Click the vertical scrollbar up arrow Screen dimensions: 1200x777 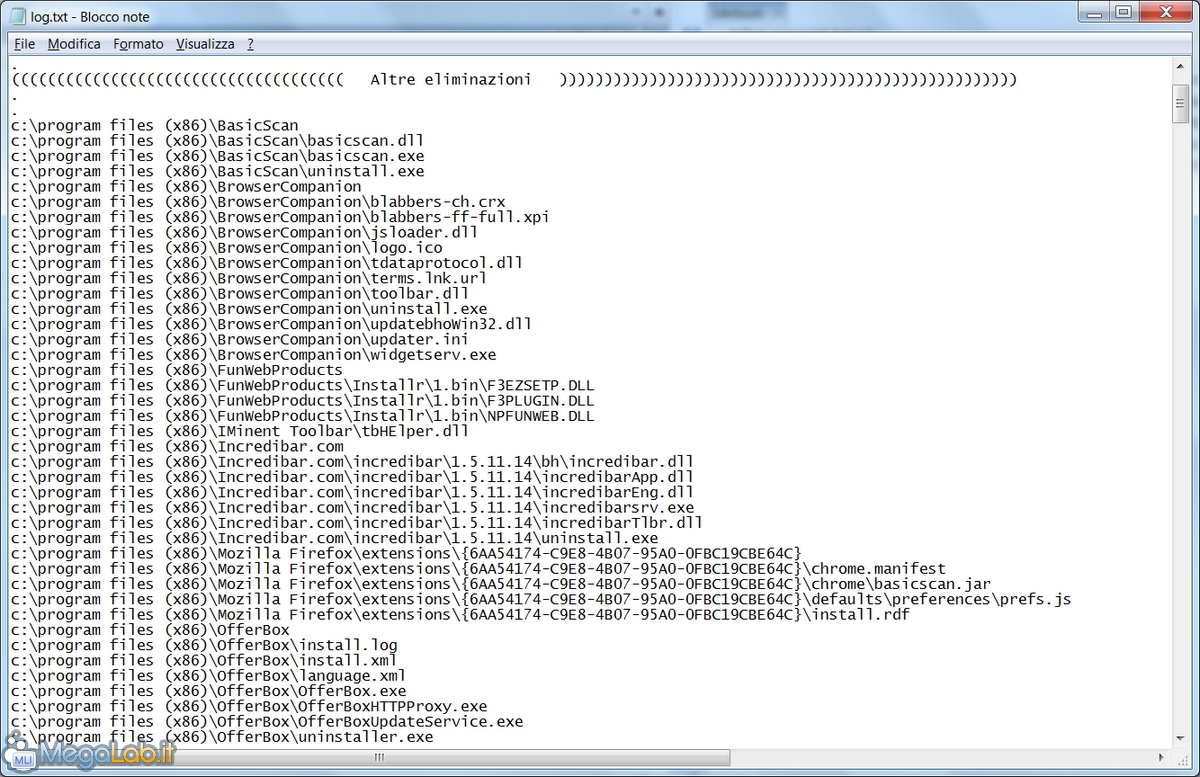pyautogui.click(x=1180, y=69)
